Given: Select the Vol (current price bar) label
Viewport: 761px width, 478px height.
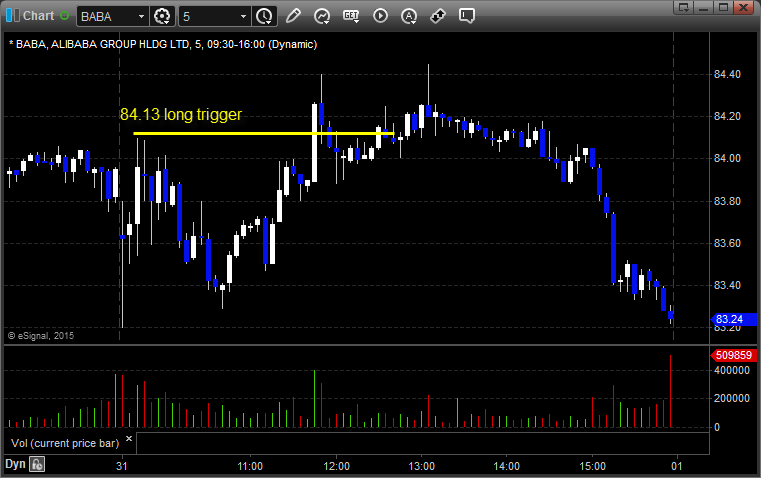Looking at the screenshot, I should click(65, 443).
